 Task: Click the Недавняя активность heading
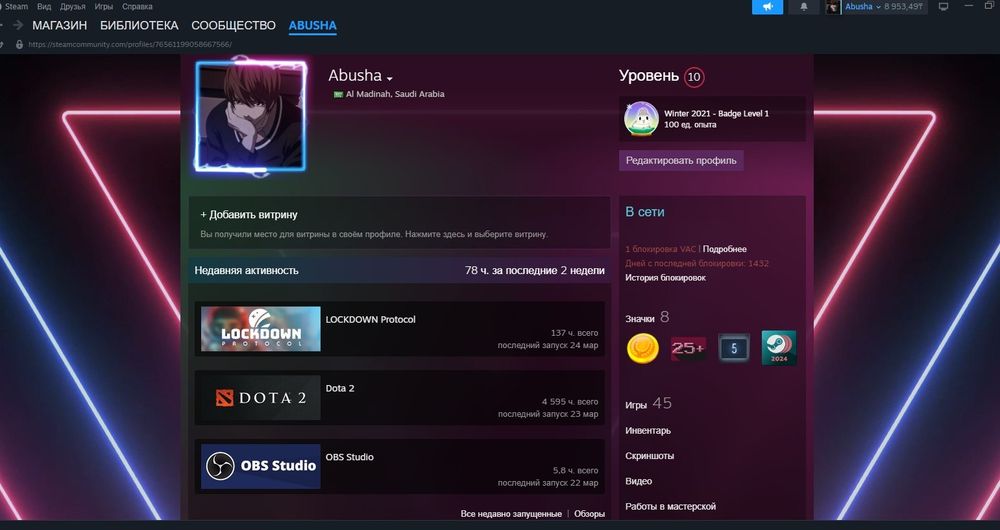(x=246, y=270)
